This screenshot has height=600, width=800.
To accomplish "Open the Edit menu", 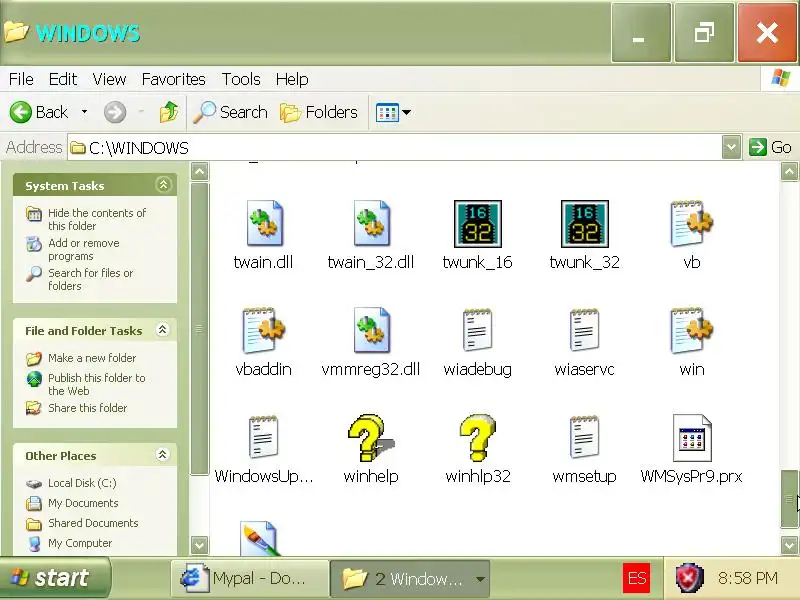I will click(x=63, y=79).
